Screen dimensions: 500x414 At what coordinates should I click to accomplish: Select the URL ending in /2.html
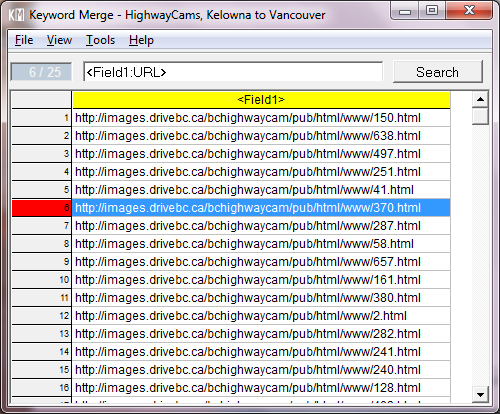261,316
